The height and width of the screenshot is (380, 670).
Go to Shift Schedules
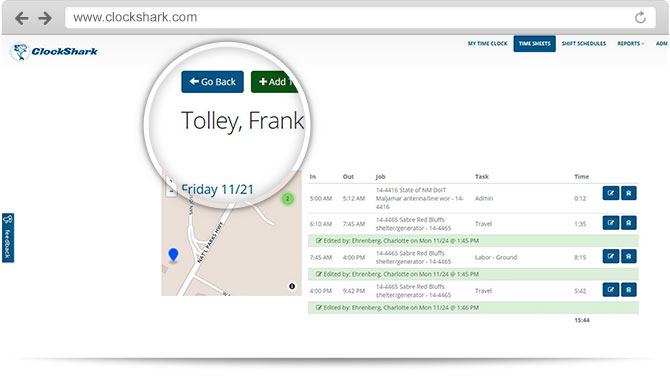tap(584, 44)
